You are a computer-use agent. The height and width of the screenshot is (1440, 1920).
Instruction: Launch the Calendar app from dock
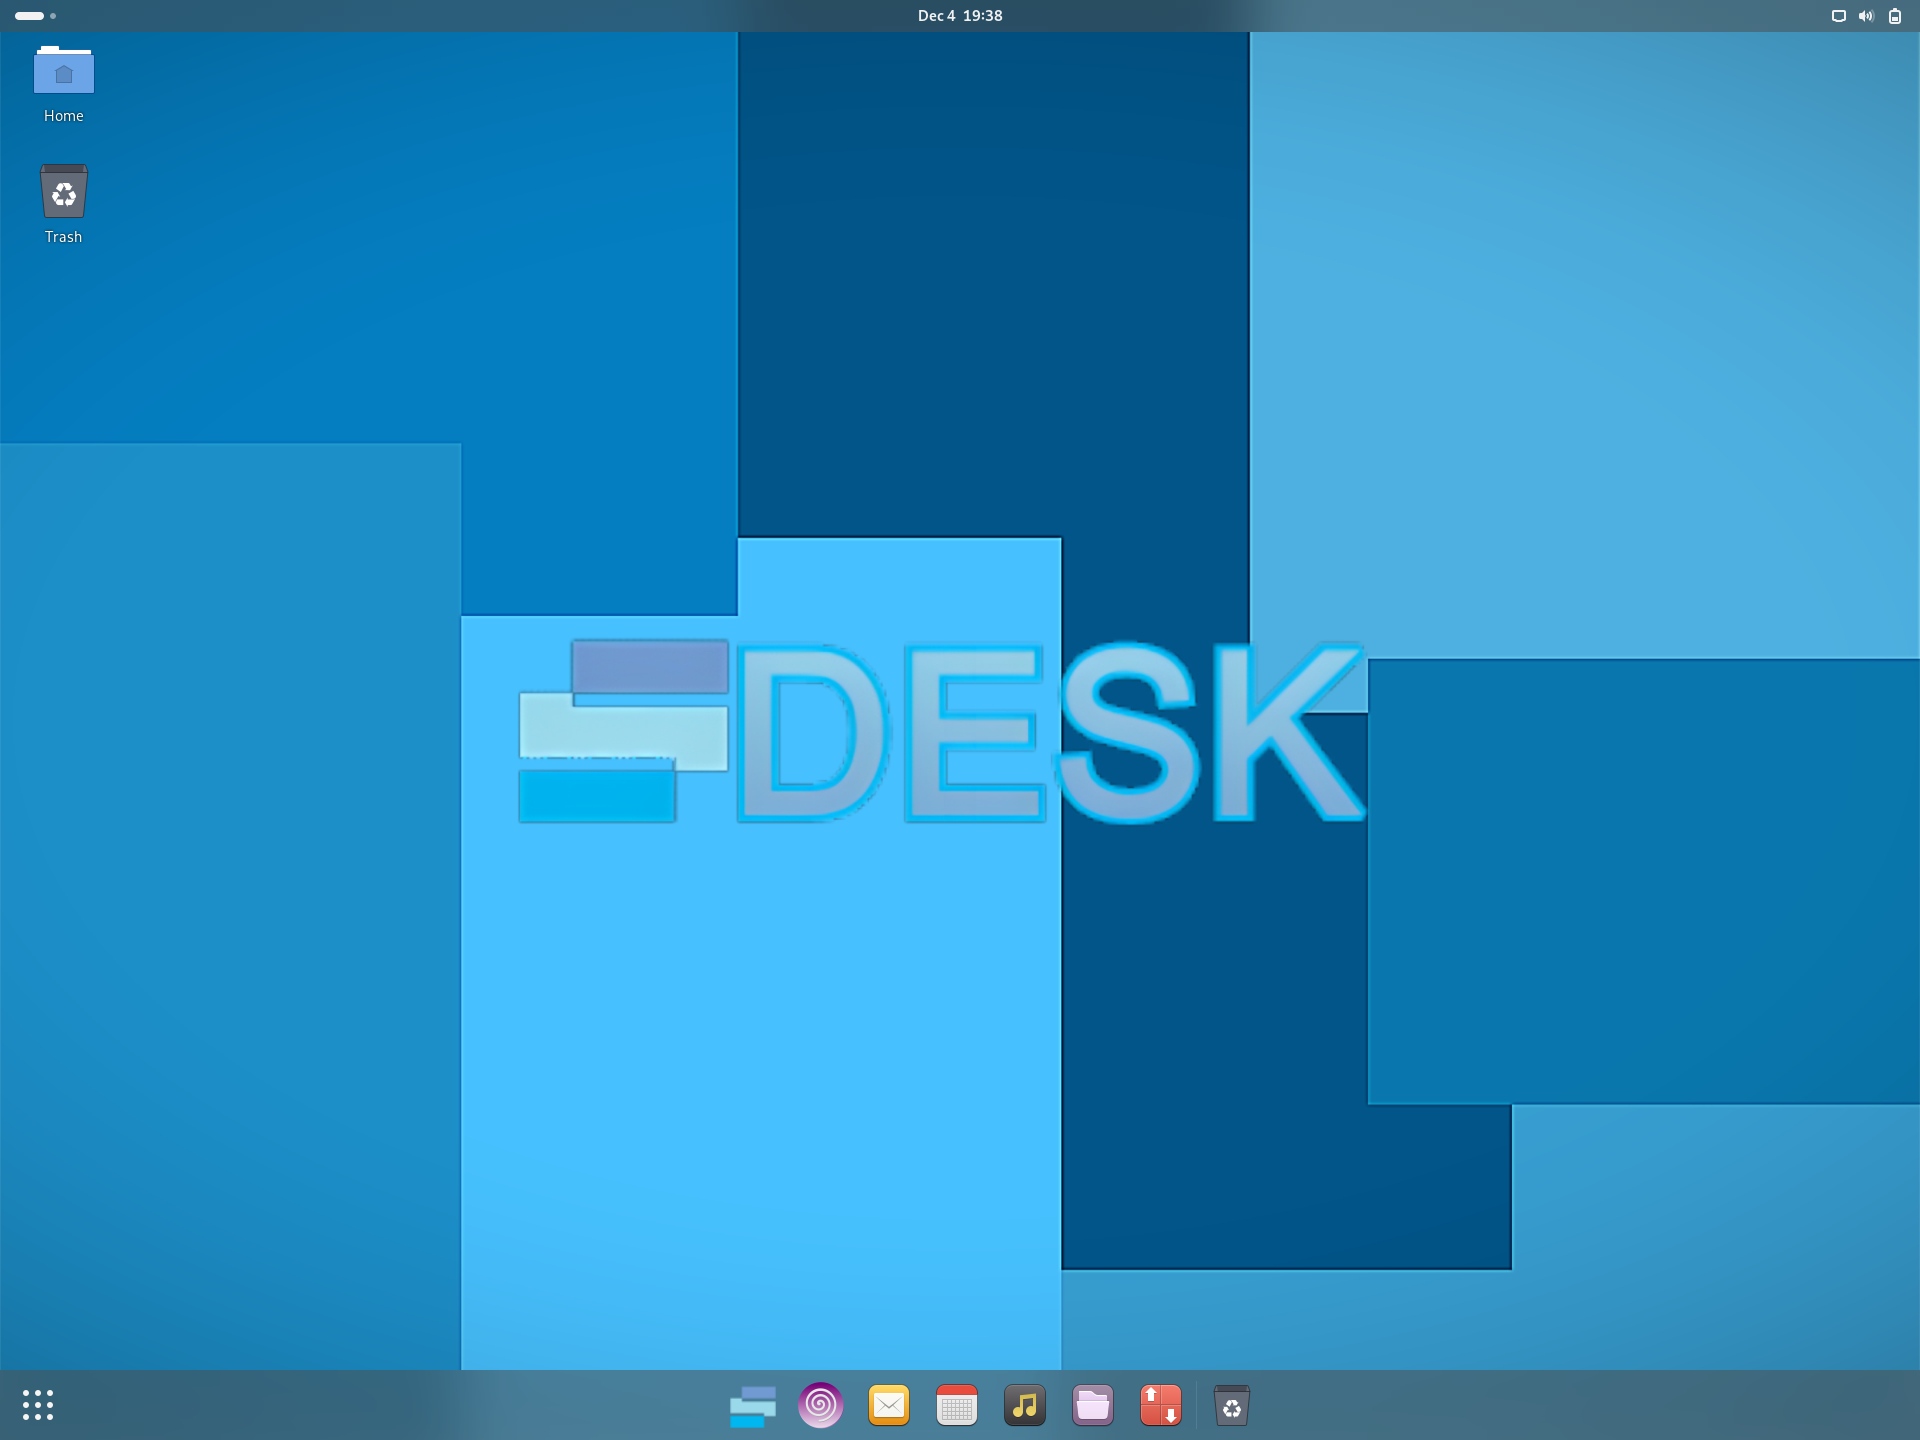[957, 1405]
